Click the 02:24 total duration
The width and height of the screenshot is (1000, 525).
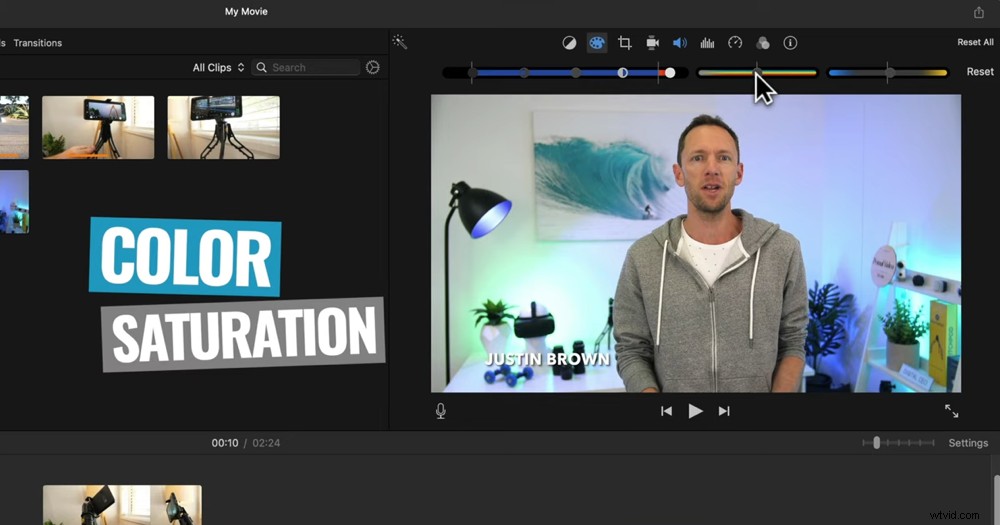266,443
